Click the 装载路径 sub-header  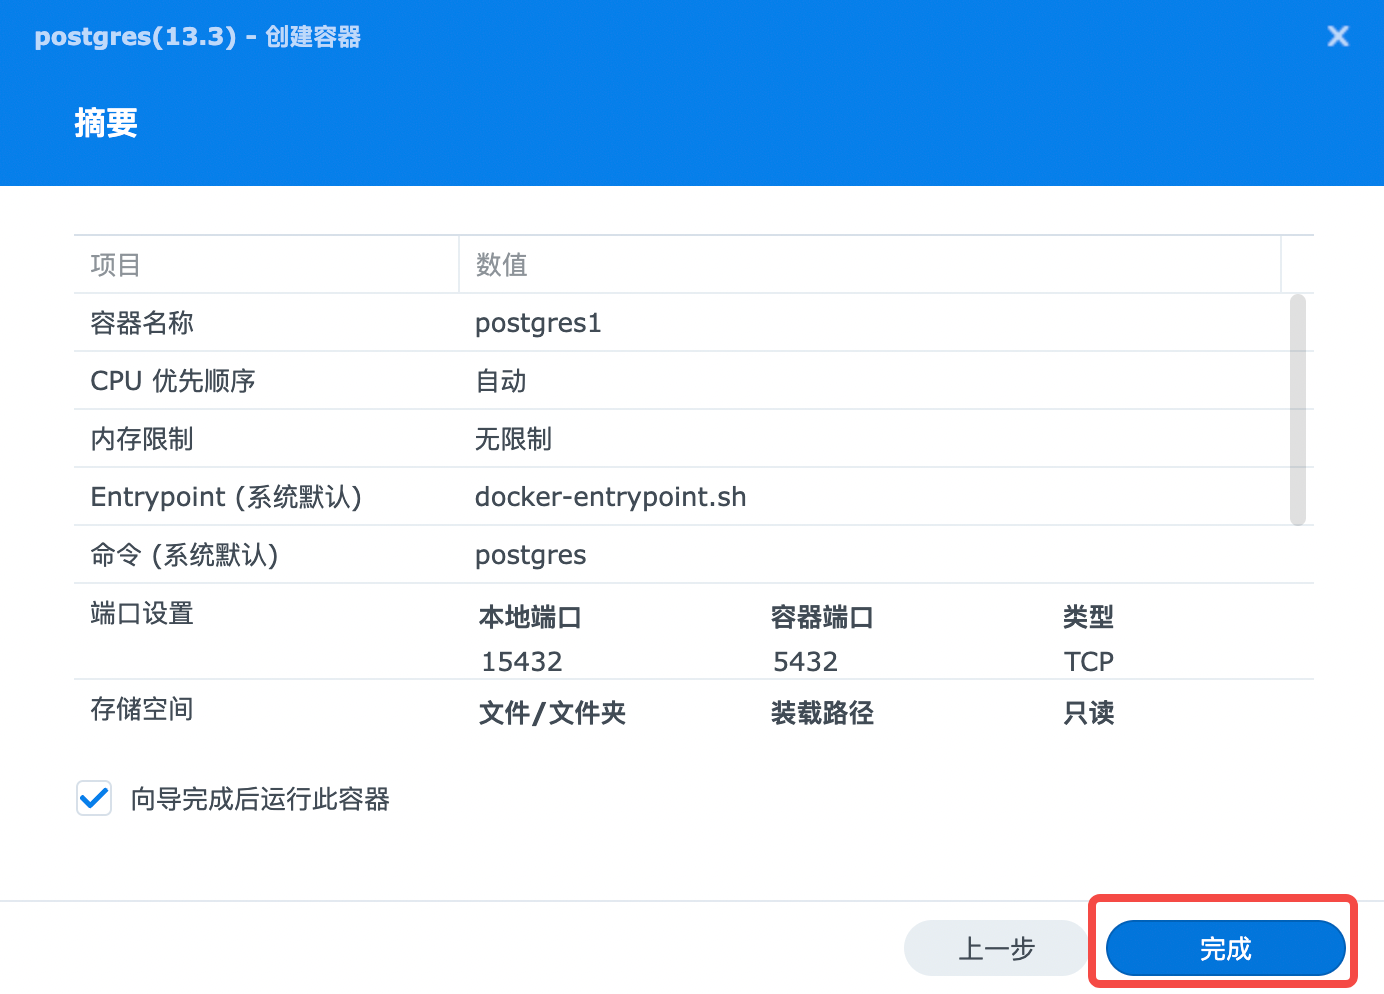(x=822, y=713)
